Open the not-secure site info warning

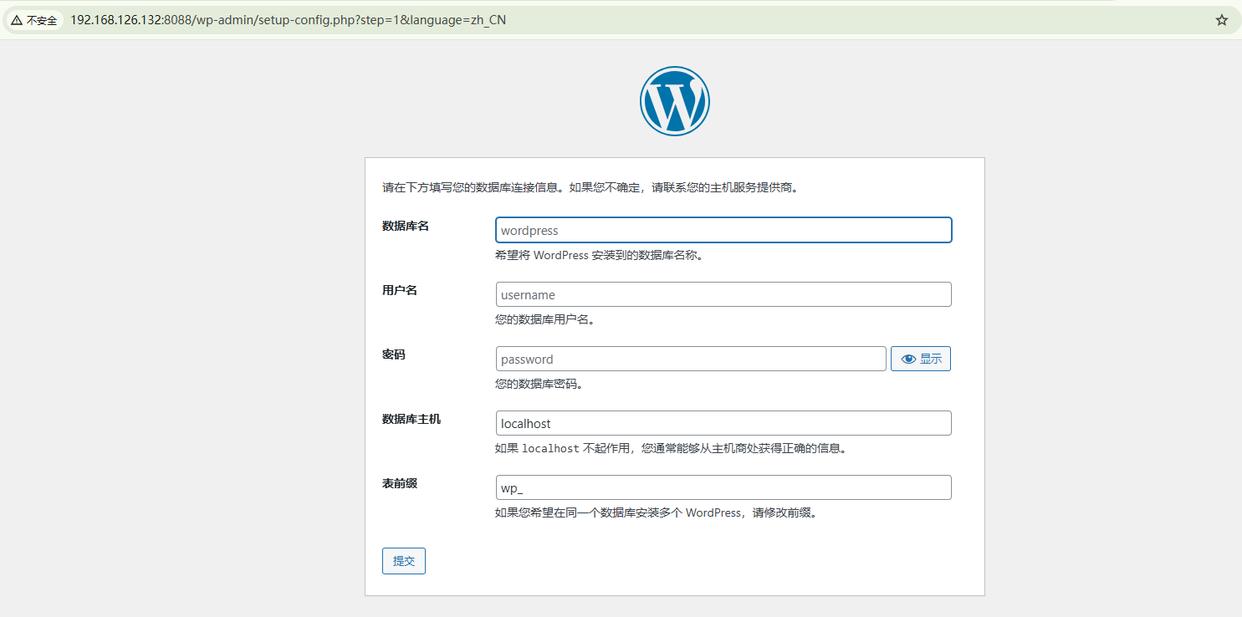(x=35, y=20)
